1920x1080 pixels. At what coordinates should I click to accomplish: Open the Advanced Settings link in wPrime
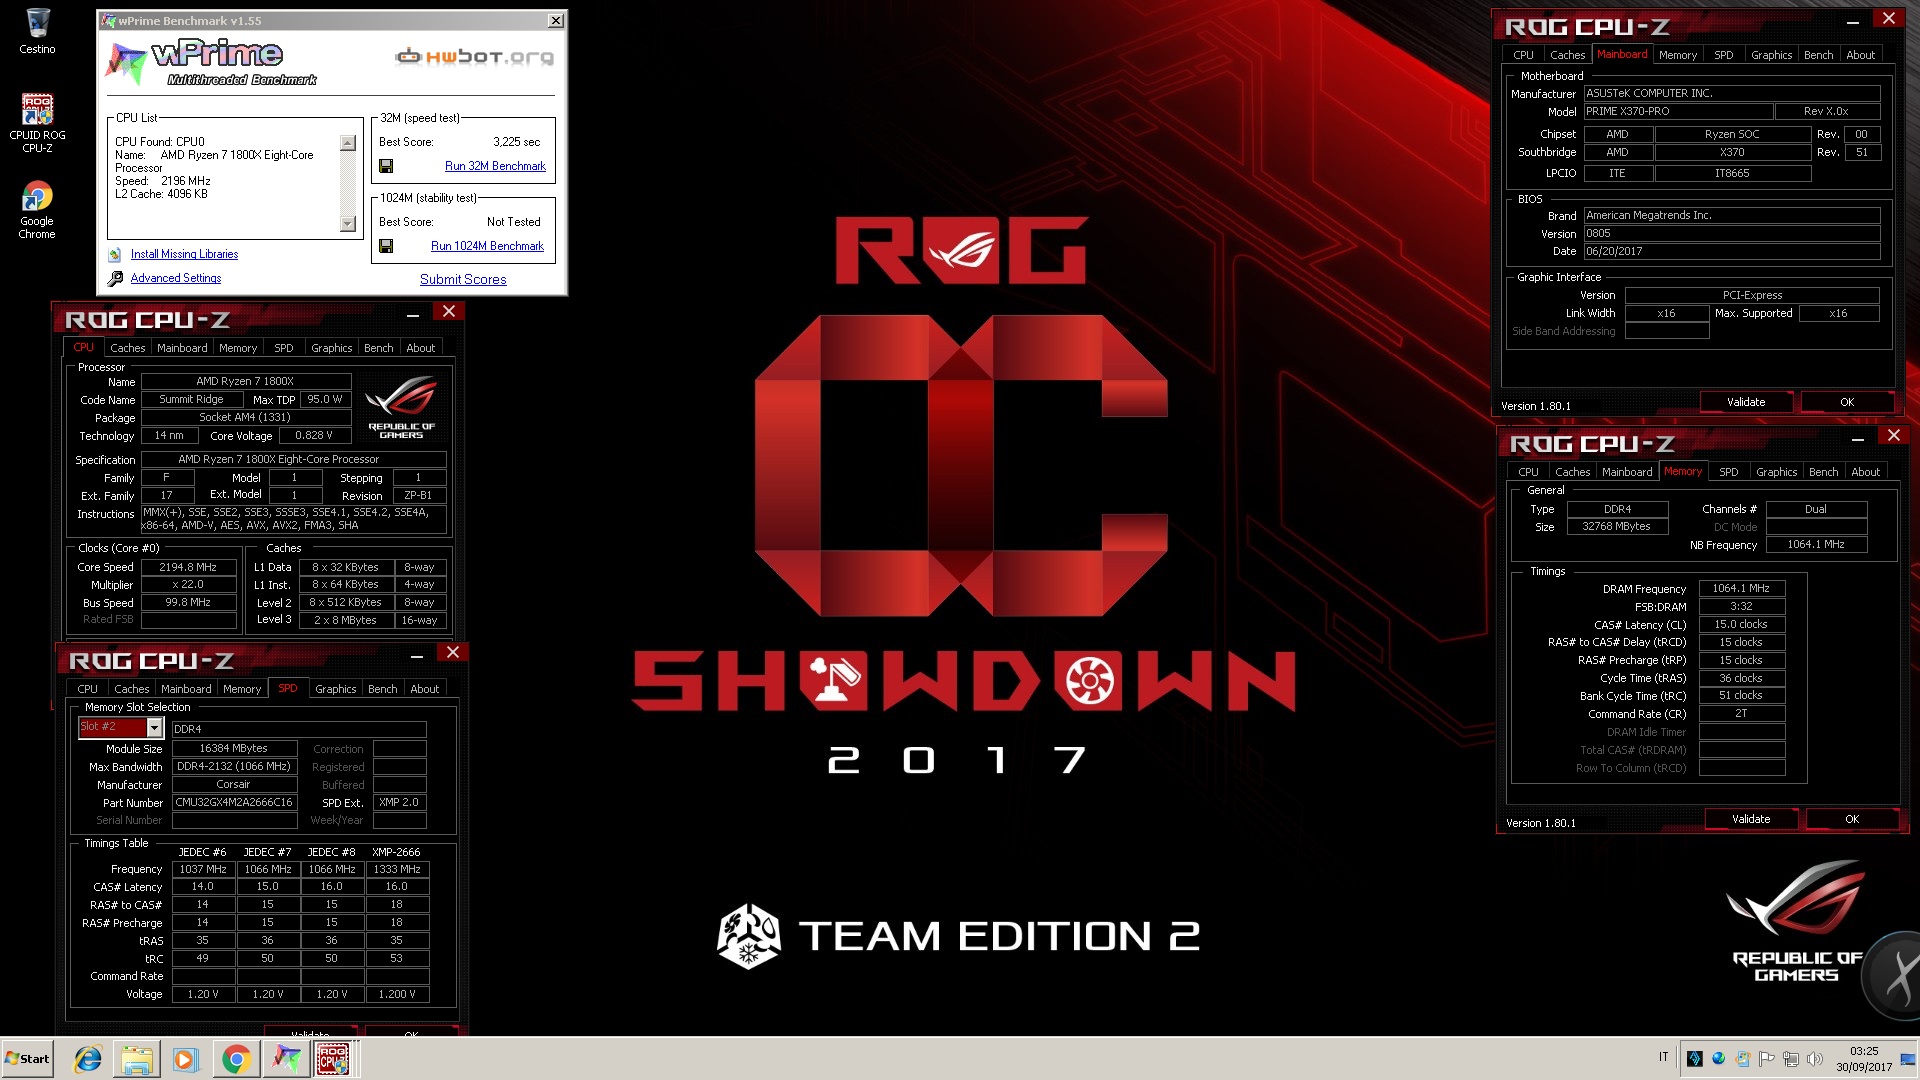[176, 278]
